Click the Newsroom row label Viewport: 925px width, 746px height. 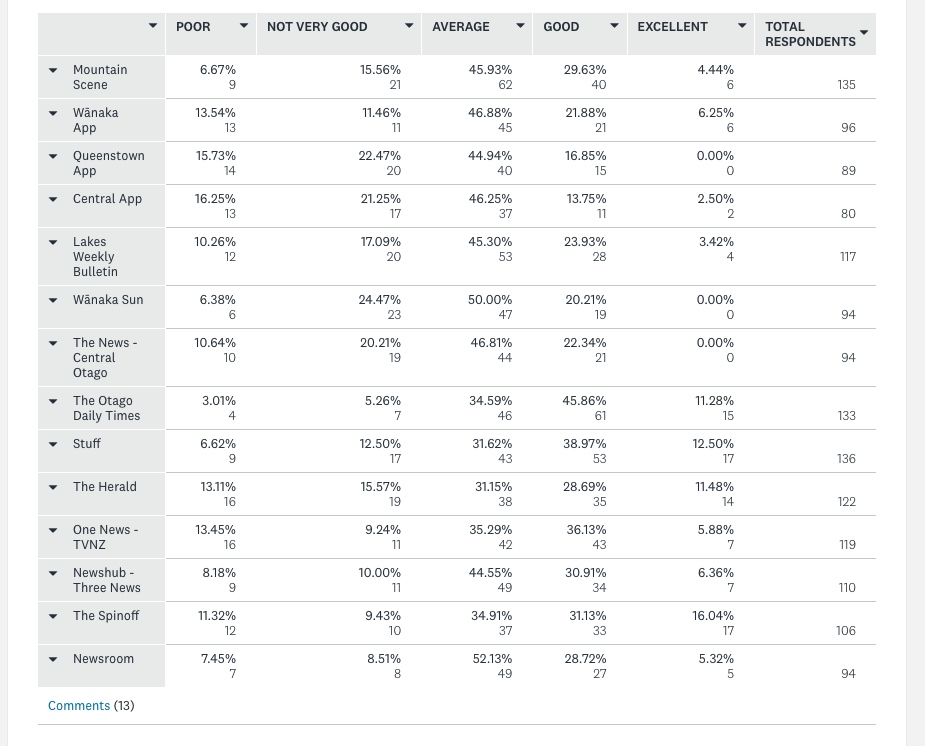click(103, 659)
